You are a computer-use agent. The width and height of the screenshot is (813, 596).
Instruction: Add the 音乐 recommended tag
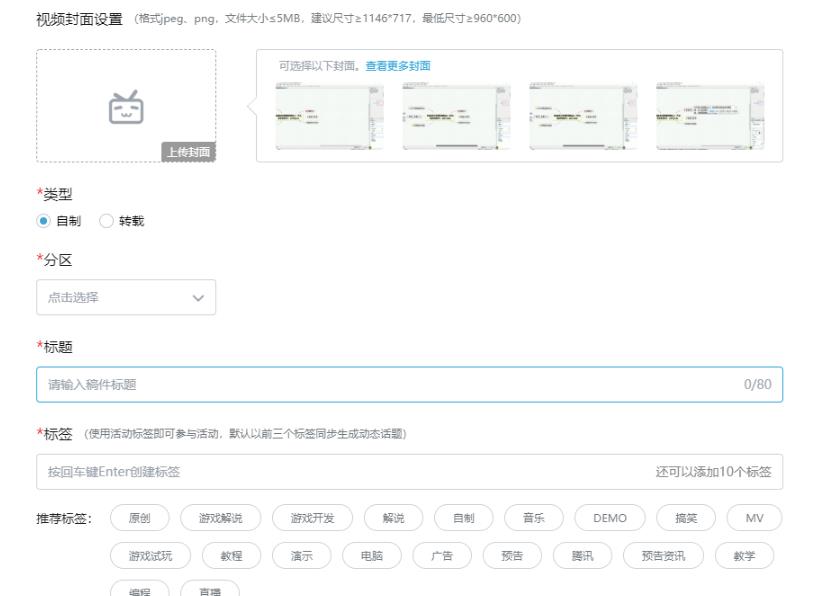coord(534,517)
